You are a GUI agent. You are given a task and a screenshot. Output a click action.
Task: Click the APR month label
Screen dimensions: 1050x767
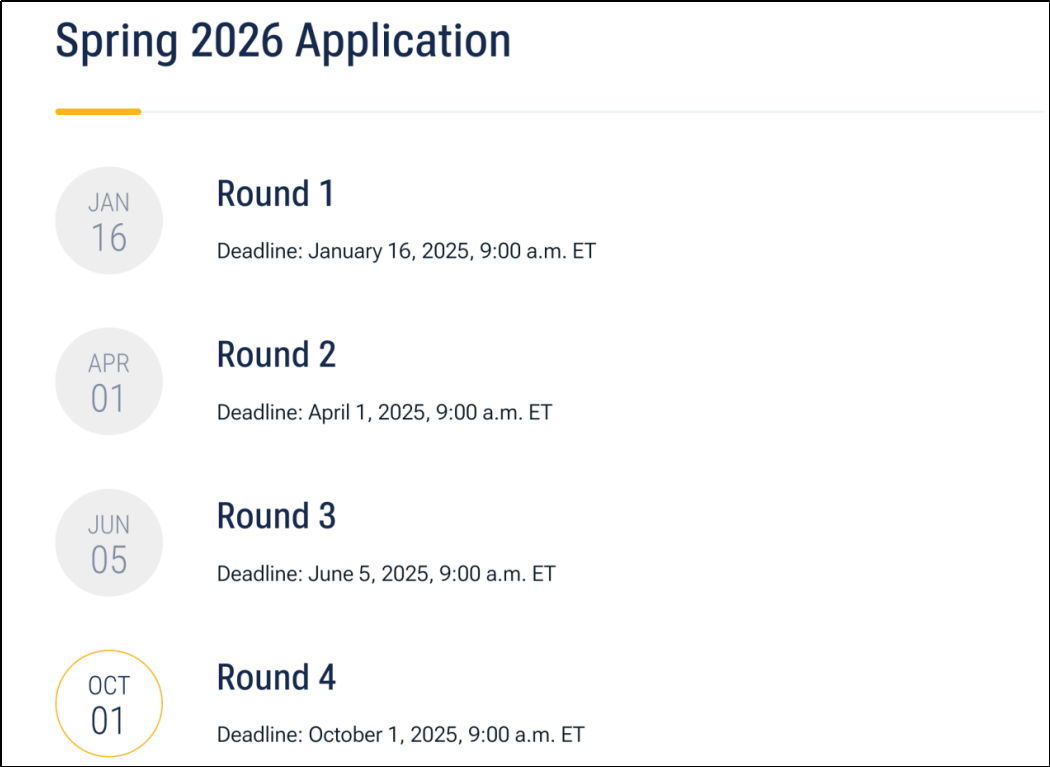tap(108, 364)
